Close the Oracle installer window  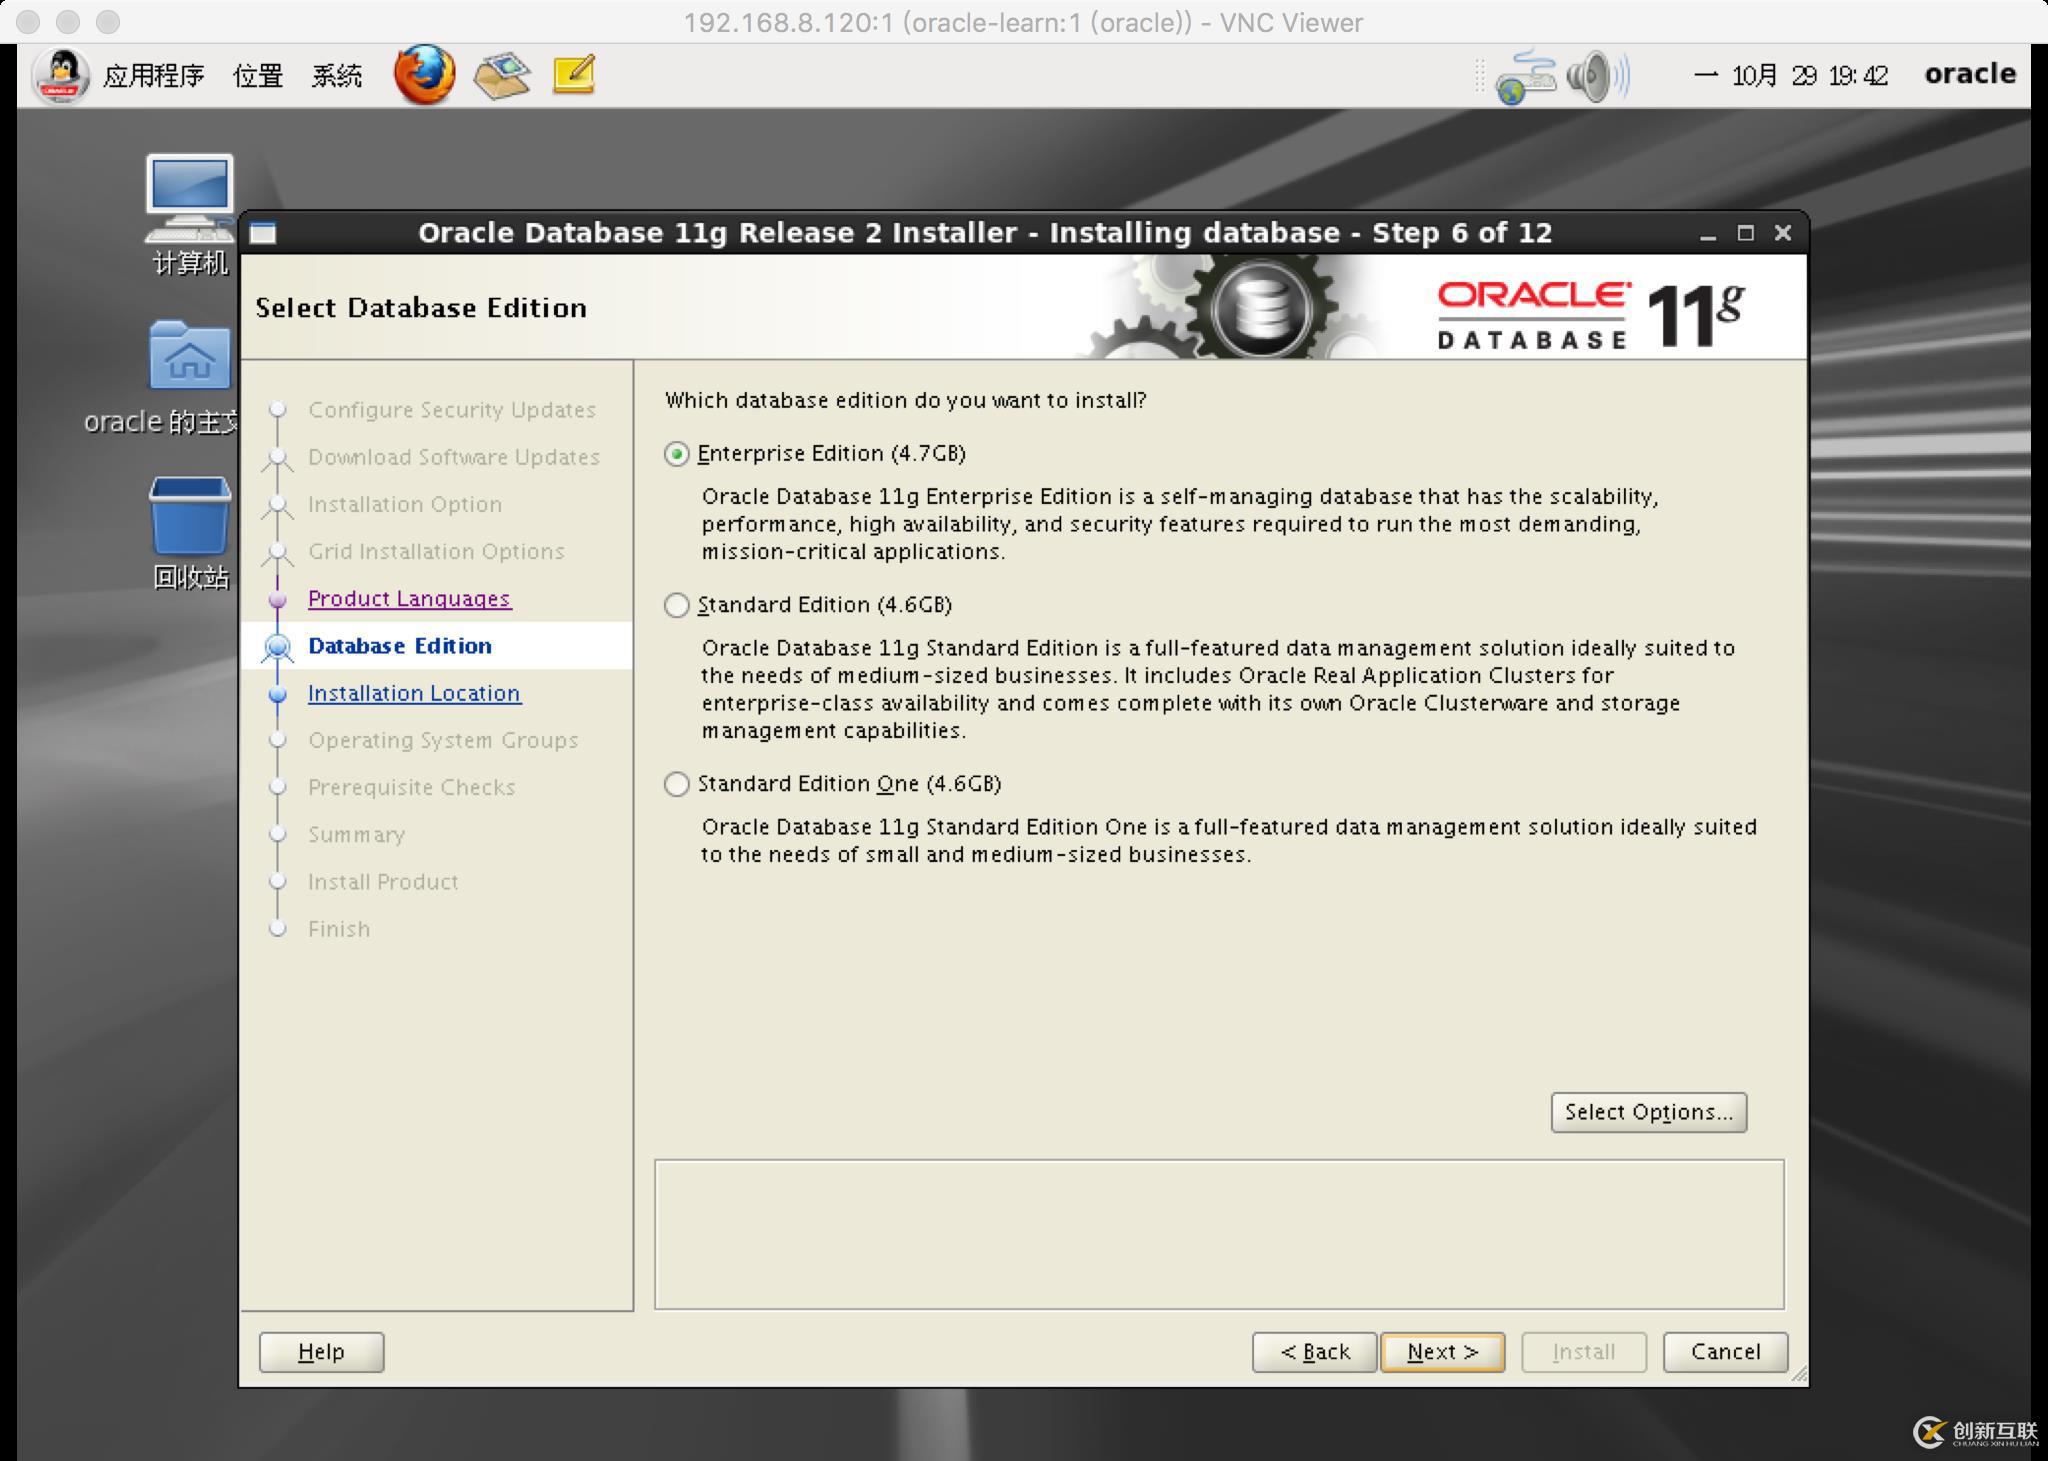pyautogui.click(x=1783, y=233)
